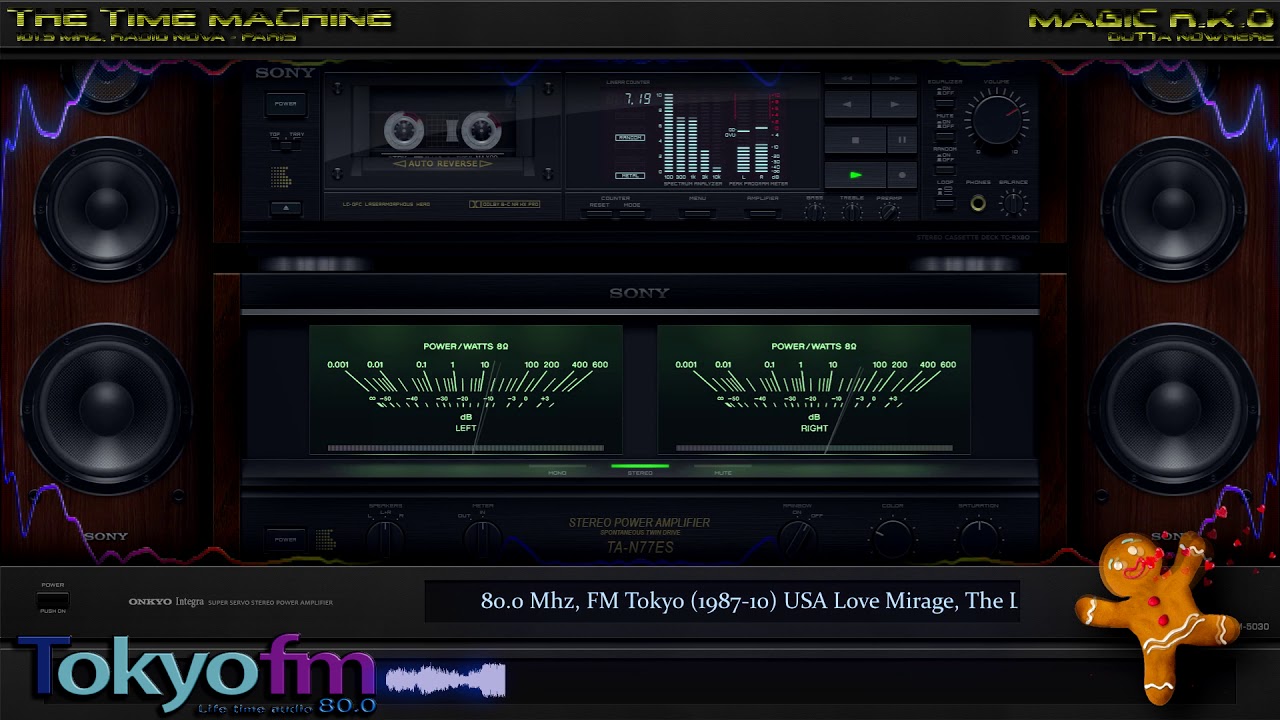Click the Volume knob

click(x=997, y=118)
